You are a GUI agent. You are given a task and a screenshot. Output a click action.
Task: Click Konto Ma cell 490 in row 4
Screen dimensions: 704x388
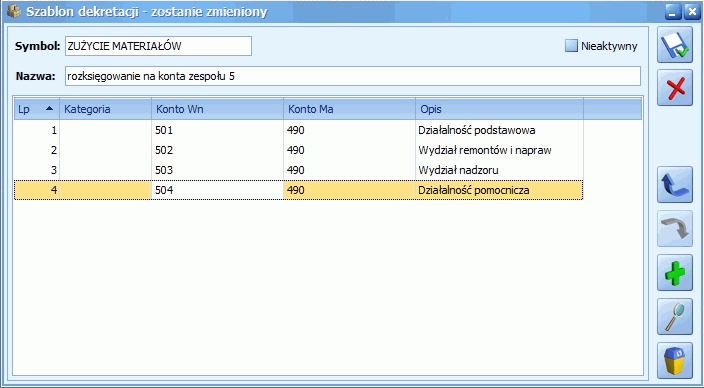pyautogui.click(x=349, y=190)
